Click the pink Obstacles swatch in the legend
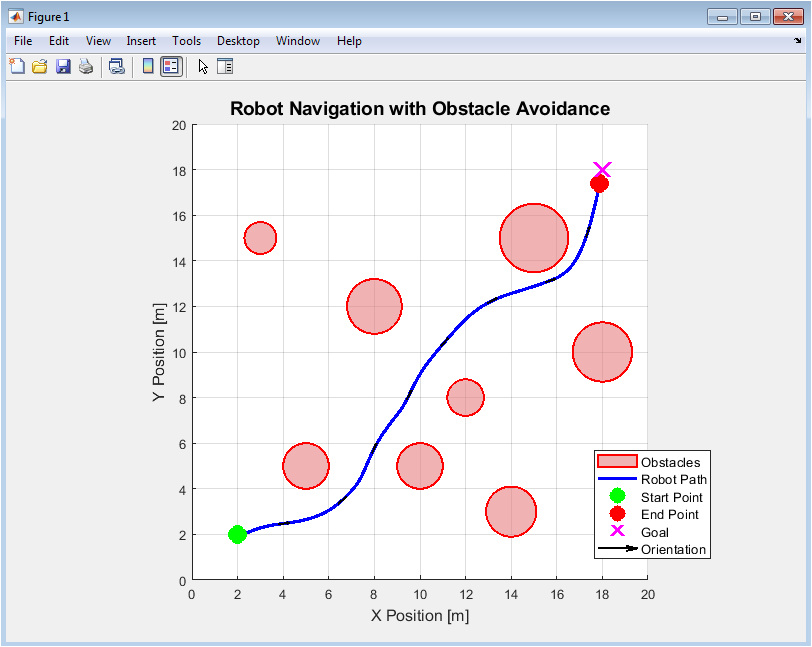This screenshot has width=812, height=647. (x=617, y=461)
